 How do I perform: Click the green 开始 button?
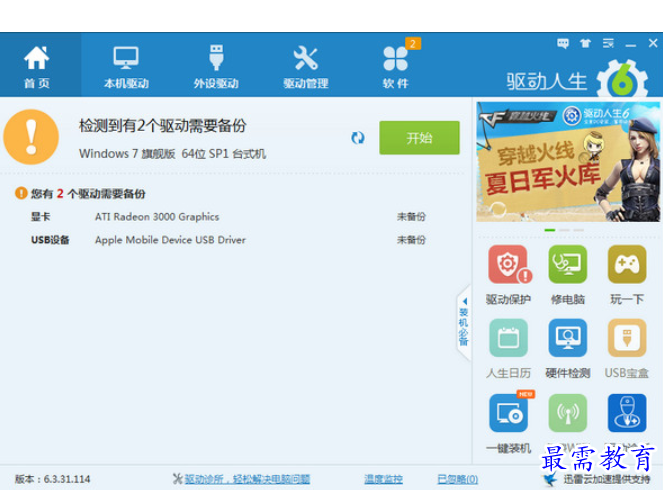419,137
